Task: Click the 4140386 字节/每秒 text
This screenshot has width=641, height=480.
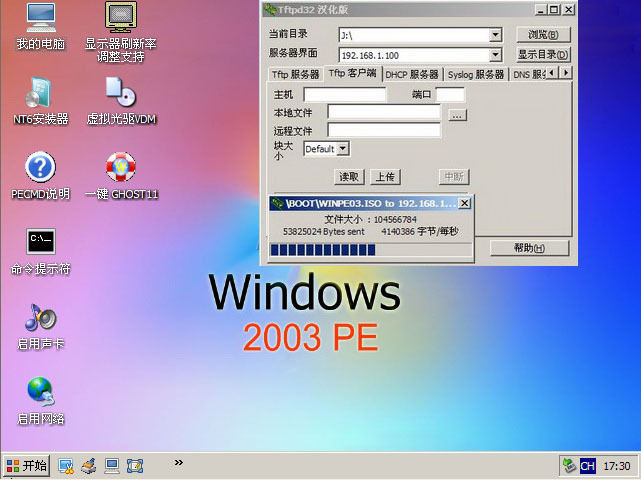Action: (420, 231)
